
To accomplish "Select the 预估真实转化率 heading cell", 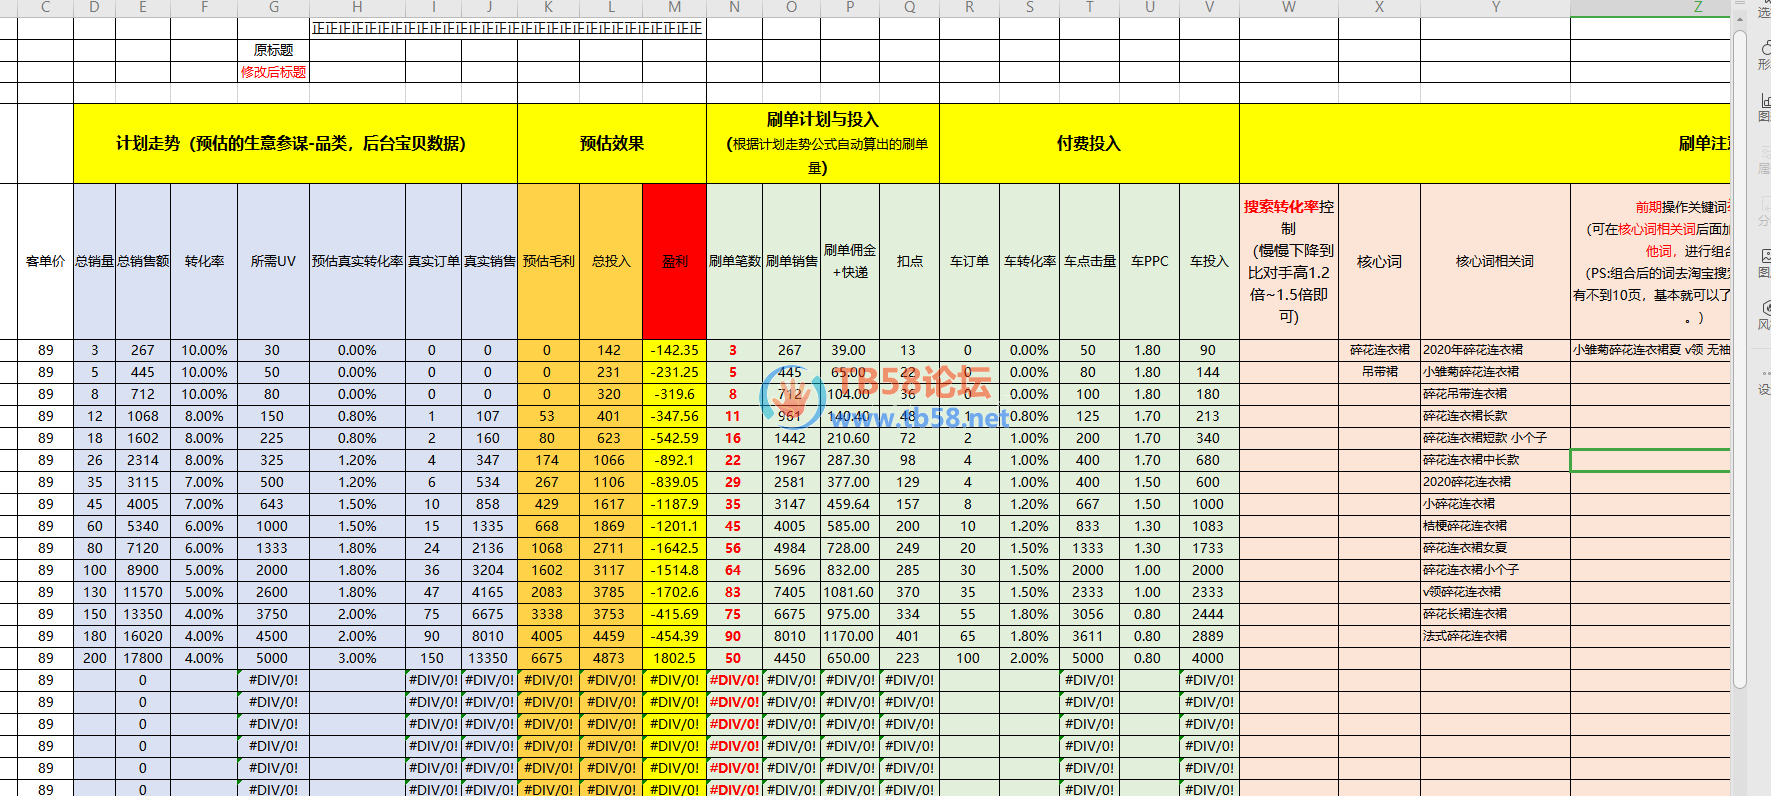I will [x=357, y=261].
